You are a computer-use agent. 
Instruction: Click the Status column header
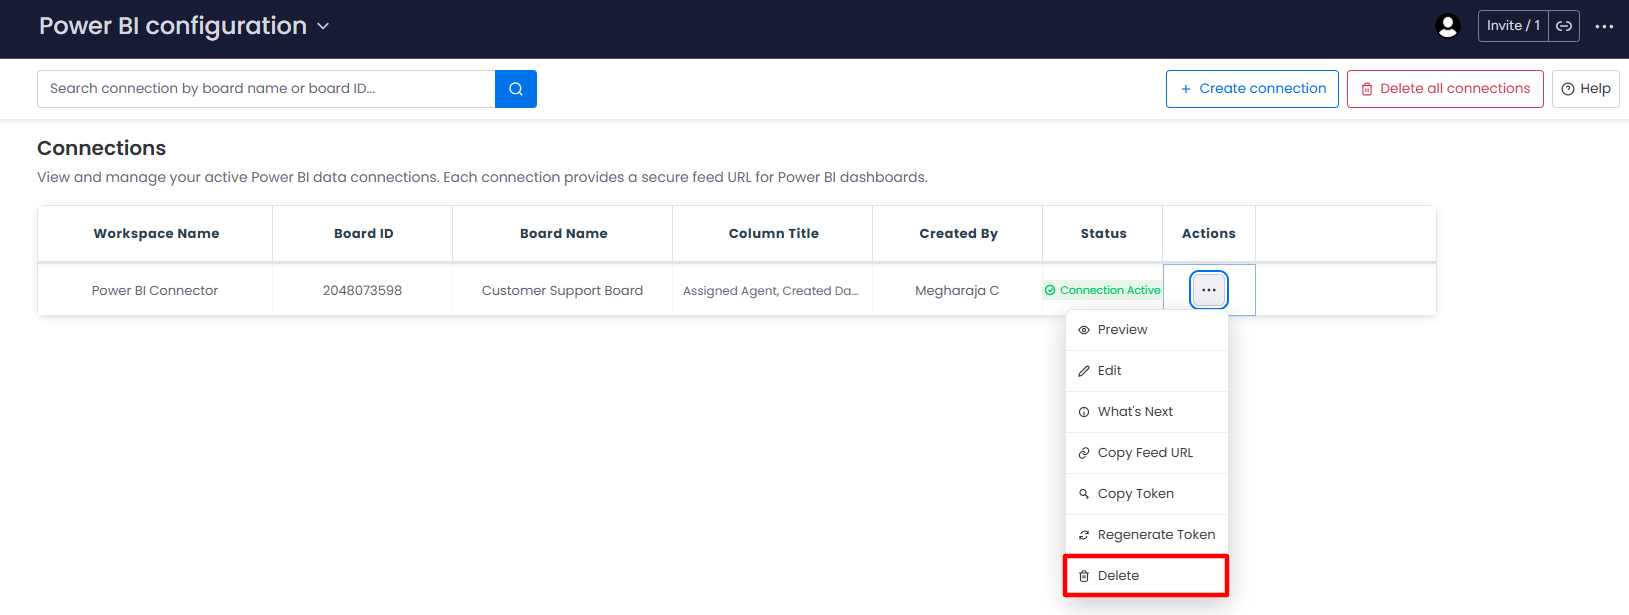(x=1103, y=234)
